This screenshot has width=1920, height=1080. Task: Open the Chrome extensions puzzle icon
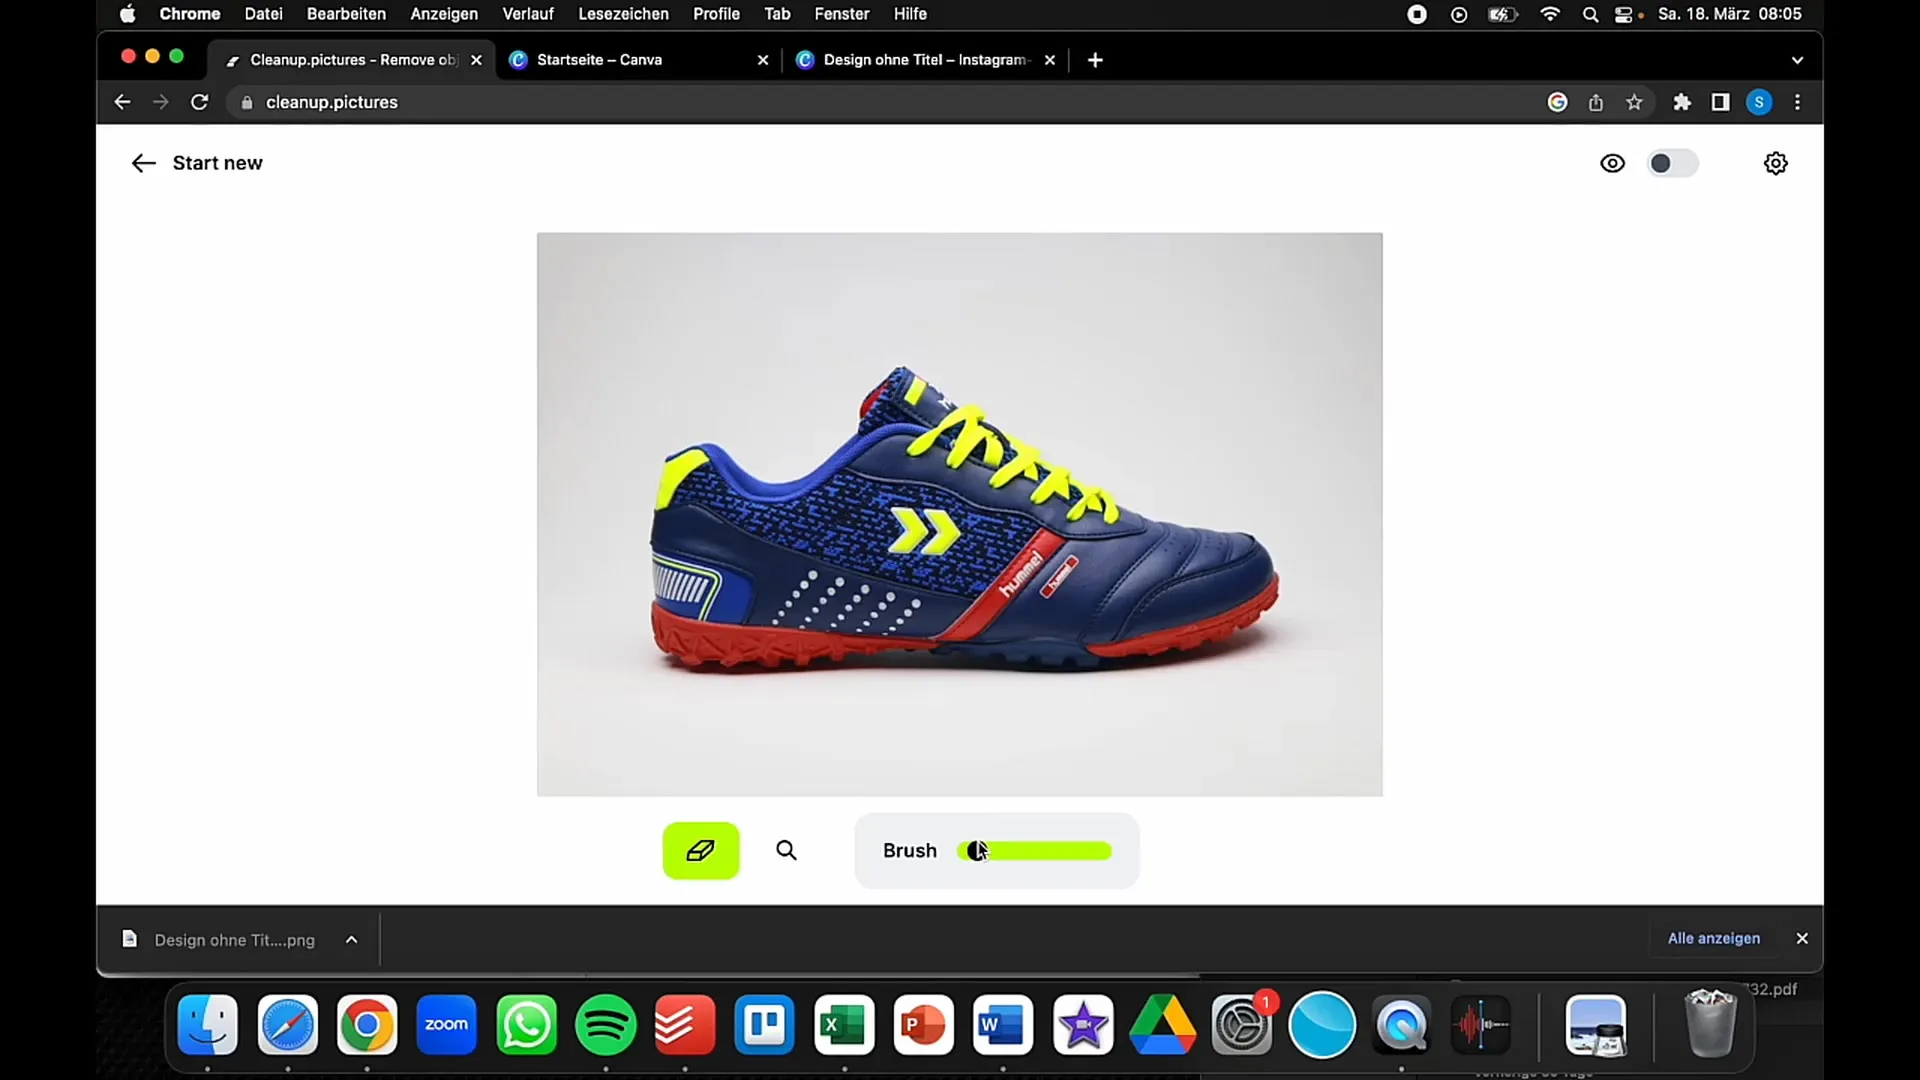click(x=1682, y=102)
